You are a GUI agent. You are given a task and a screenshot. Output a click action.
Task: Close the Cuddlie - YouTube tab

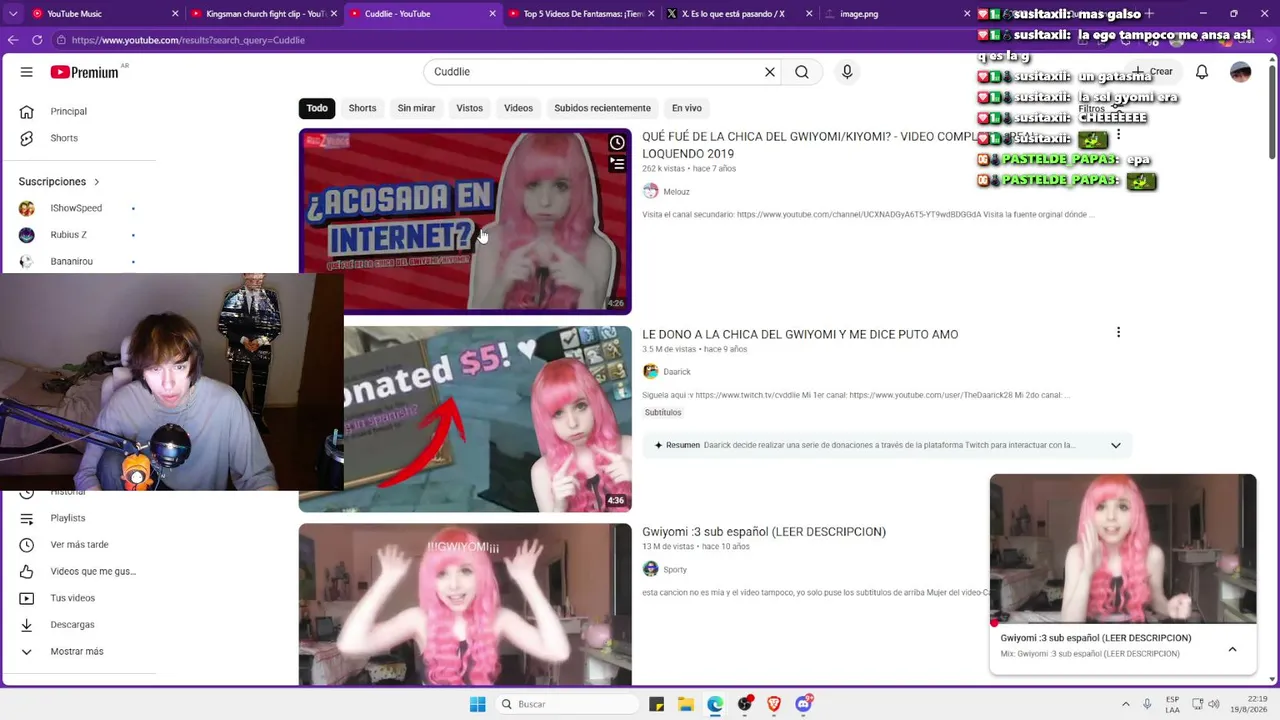click(492, 14)
